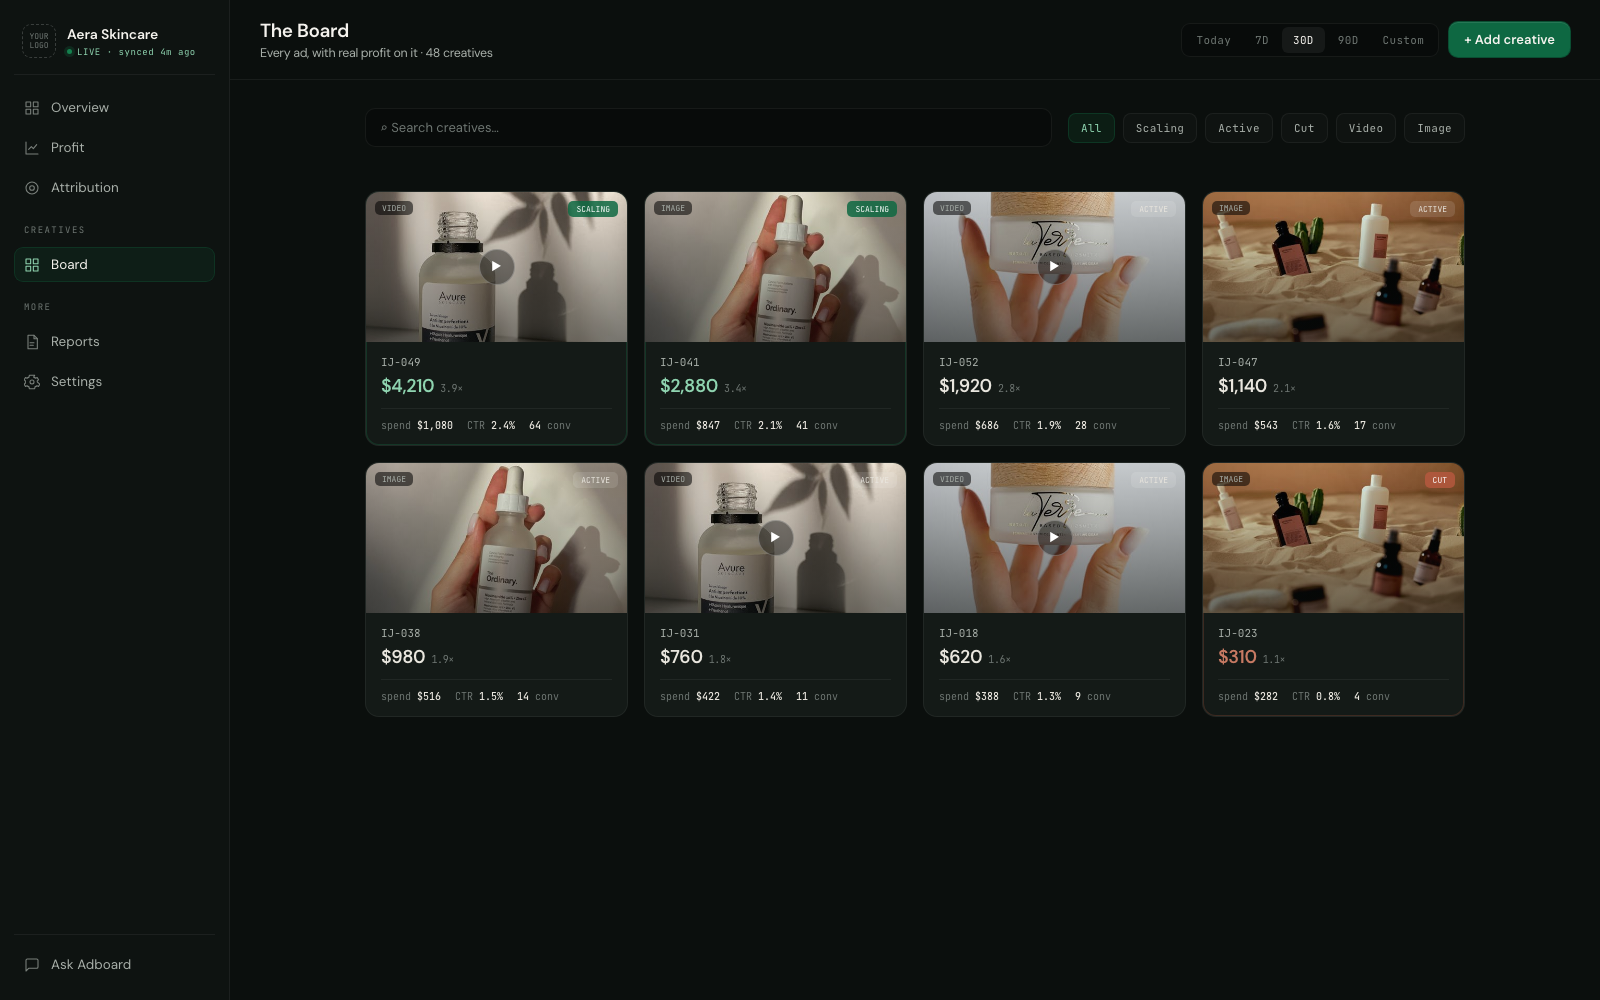Click the Aera Skincare account name
Viewport: 1600px width, 1000px height.
click(112, 34)
